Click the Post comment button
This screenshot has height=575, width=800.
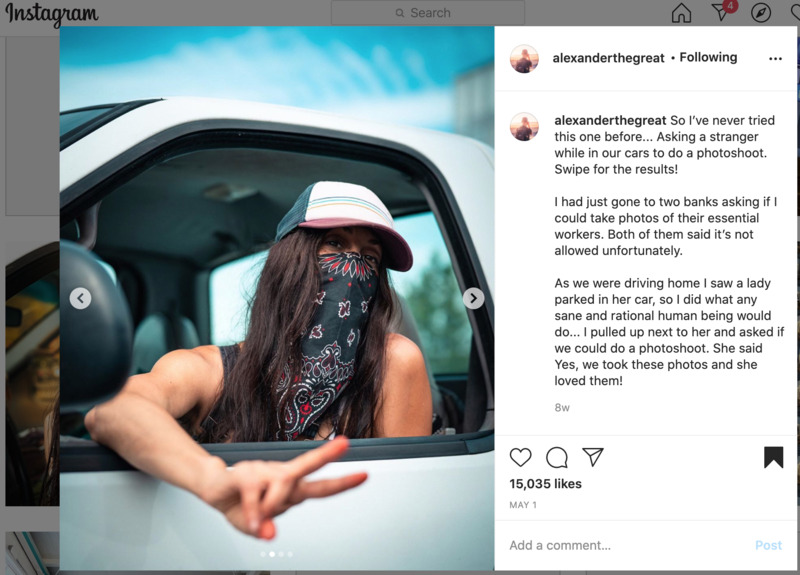pyautogui.click(x=768, y=545)
